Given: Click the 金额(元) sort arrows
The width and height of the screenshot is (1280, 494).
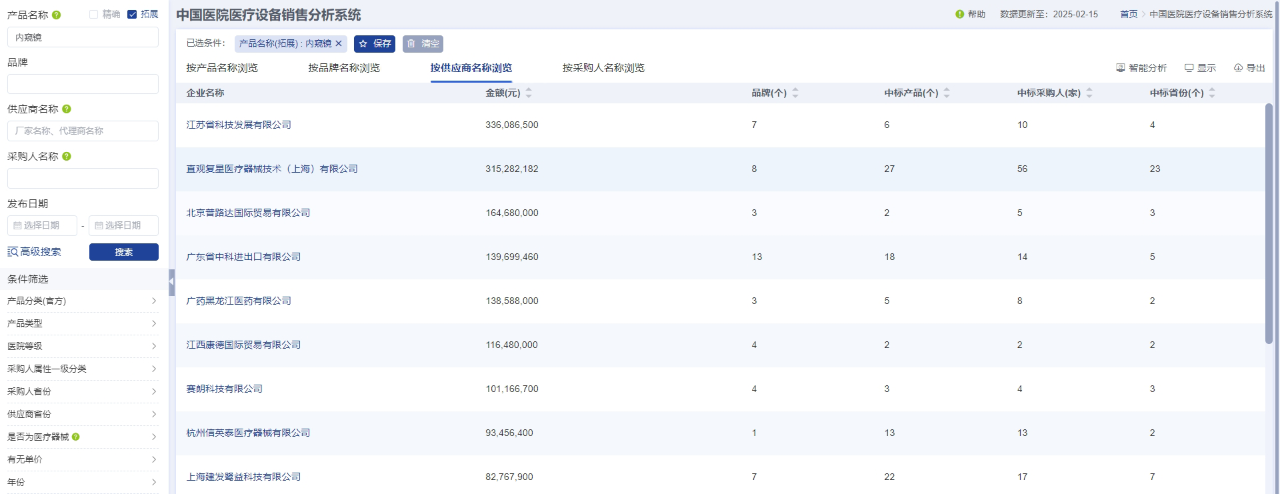Looking at the screenshot, I should click(x=528, y=93).
